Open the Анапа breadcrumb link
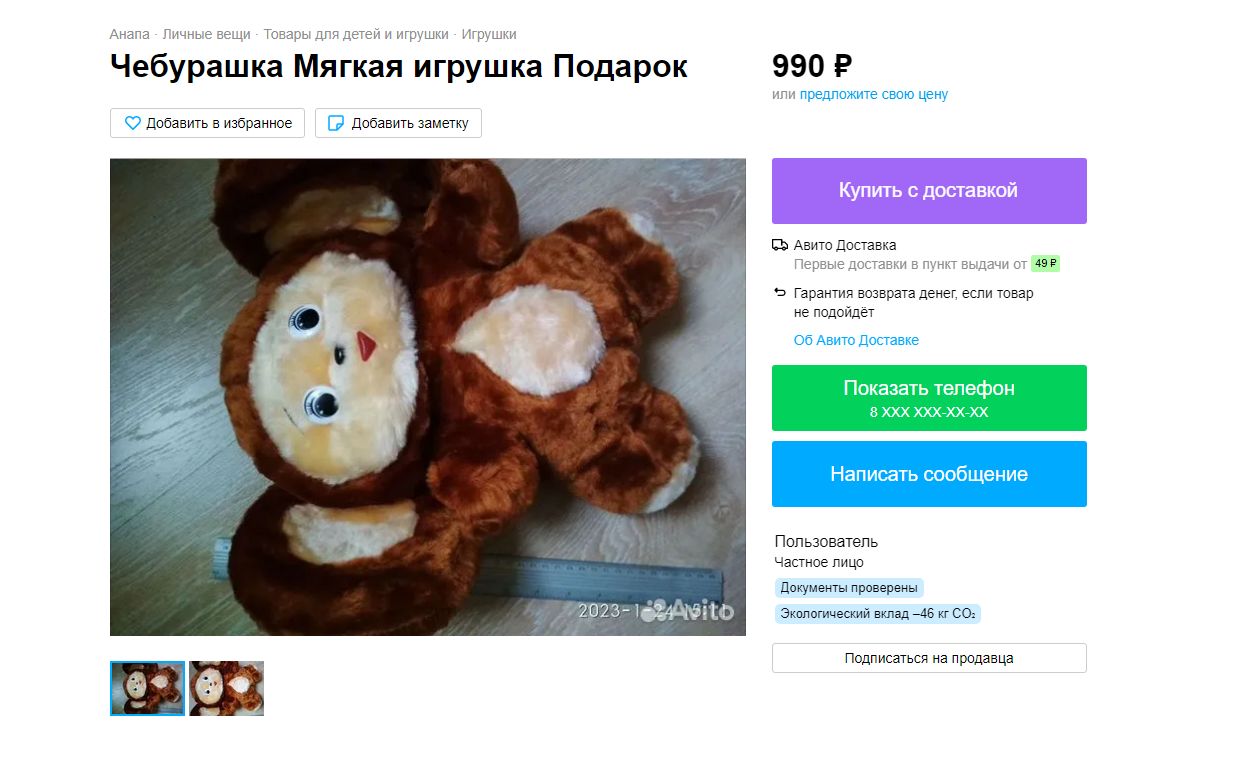This screenshot has width=1255, height=765. click(129, 34)
